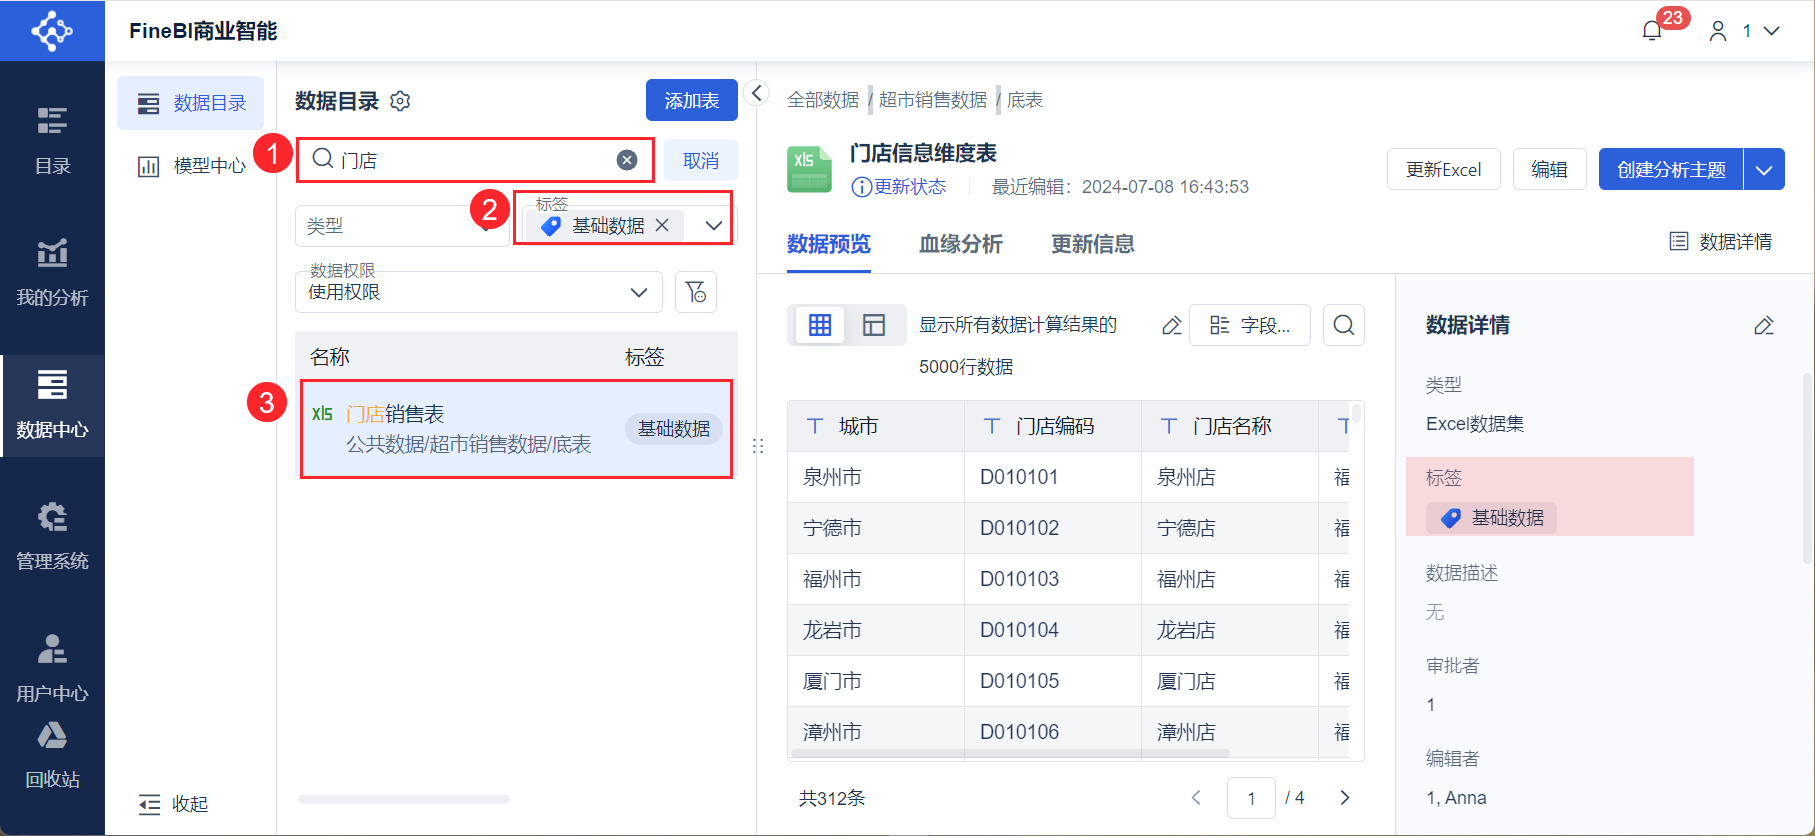
Task: Expand the 创建分析主题 dropdown arrow
Action: 1764,169
